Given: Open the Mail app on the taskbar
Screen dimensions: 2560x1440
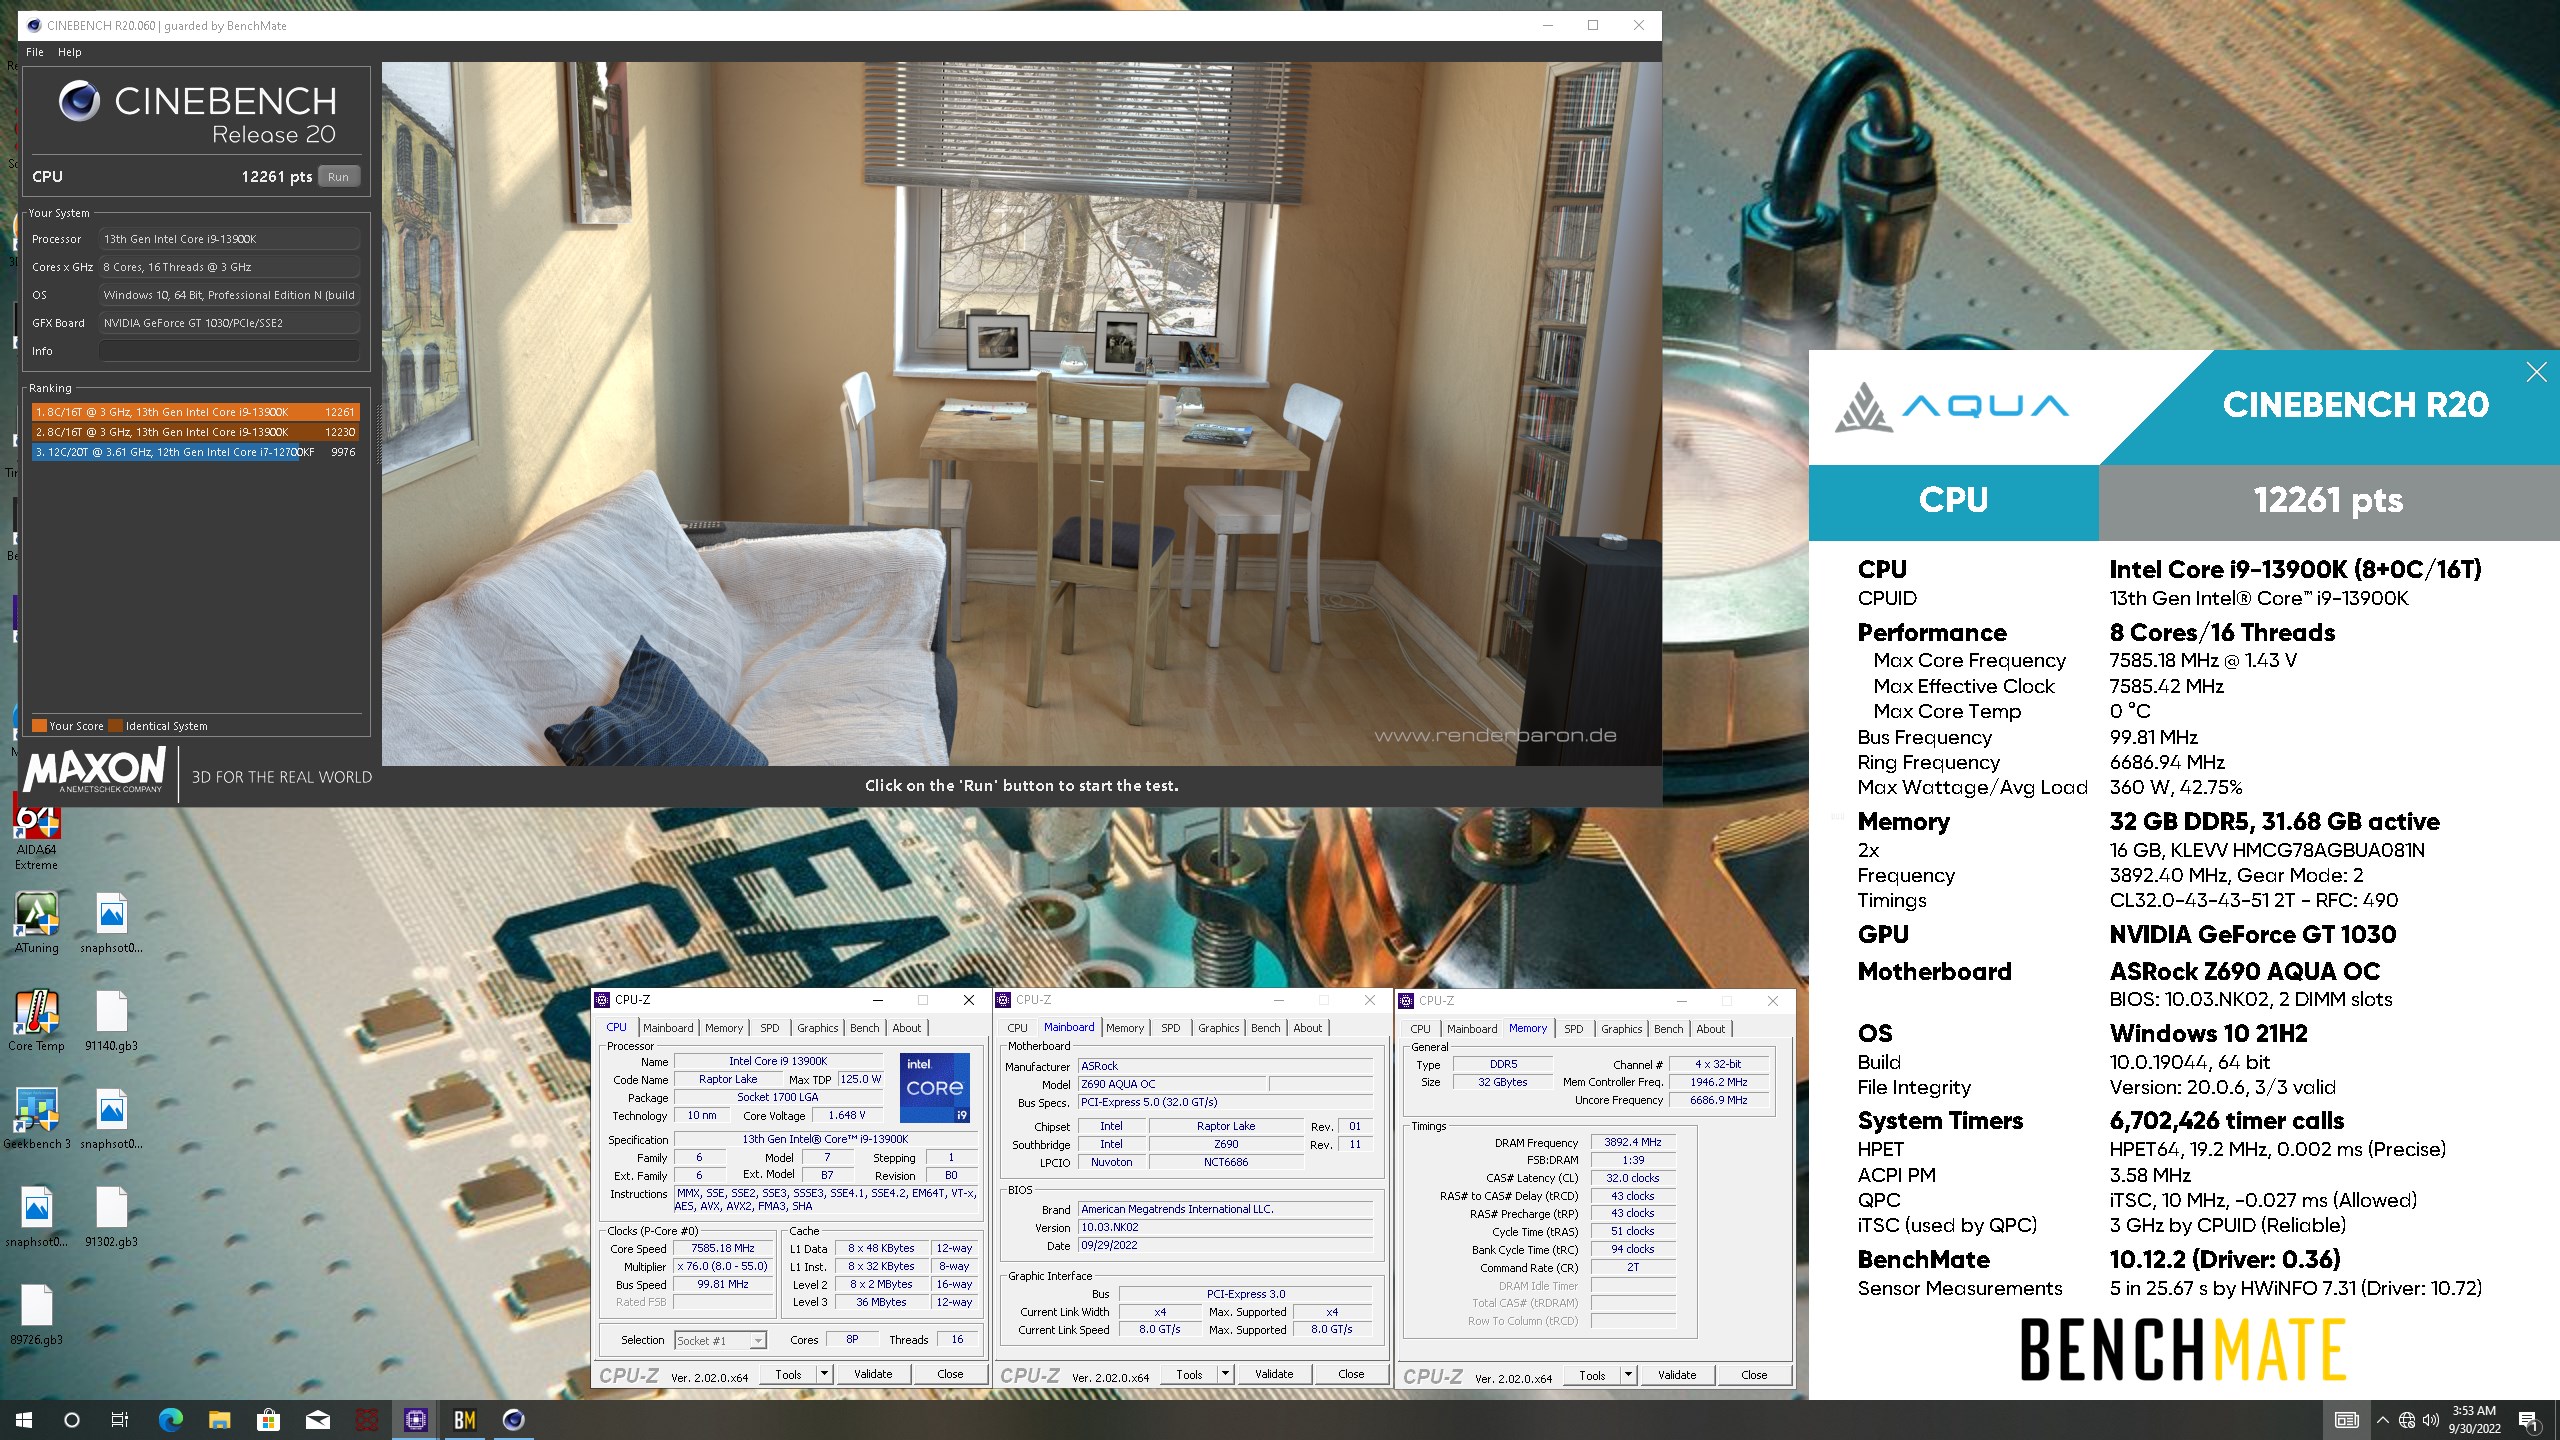Looking at the screenshot, I should point(317,1420).
